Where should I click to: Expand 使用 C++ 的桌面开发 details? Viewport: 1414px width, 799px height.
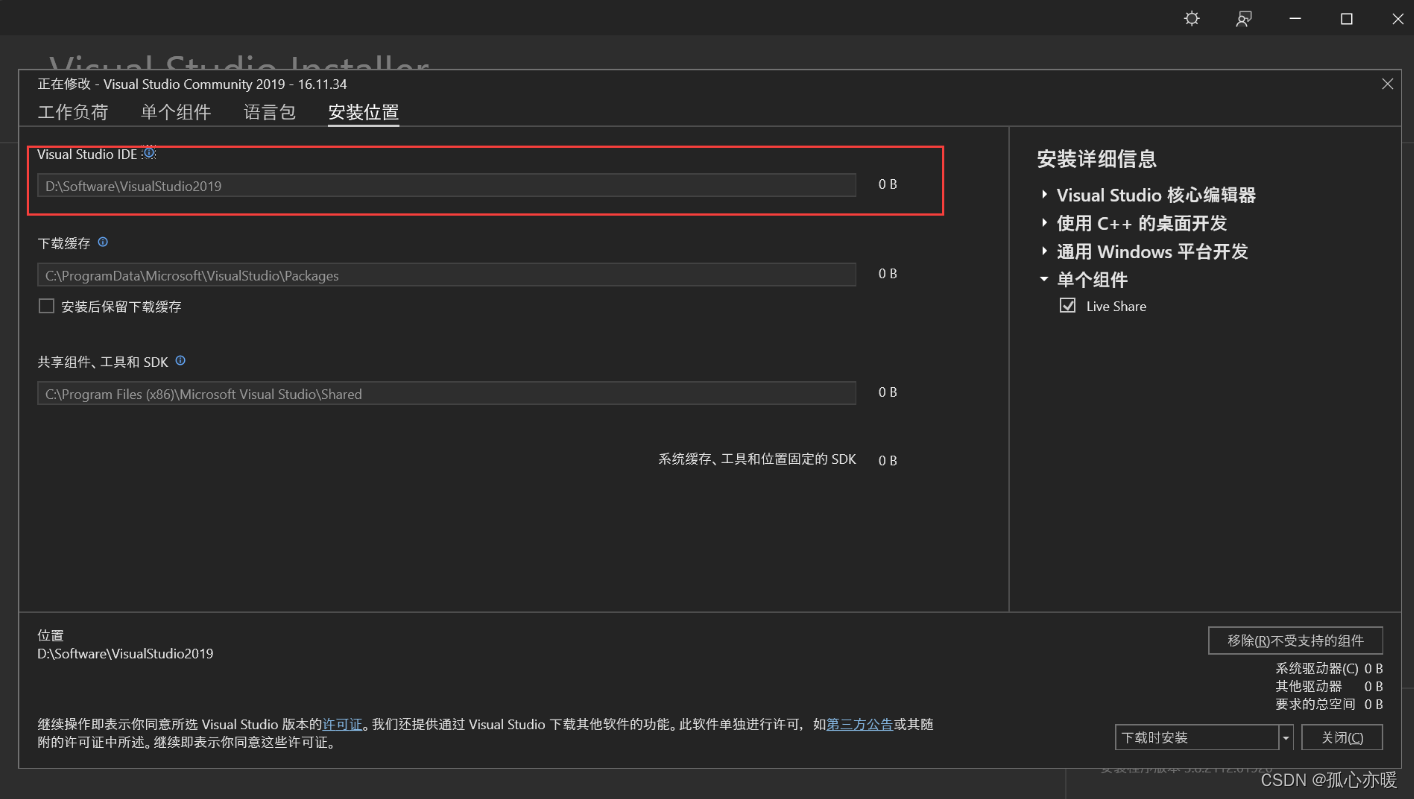click(1044, 223)
